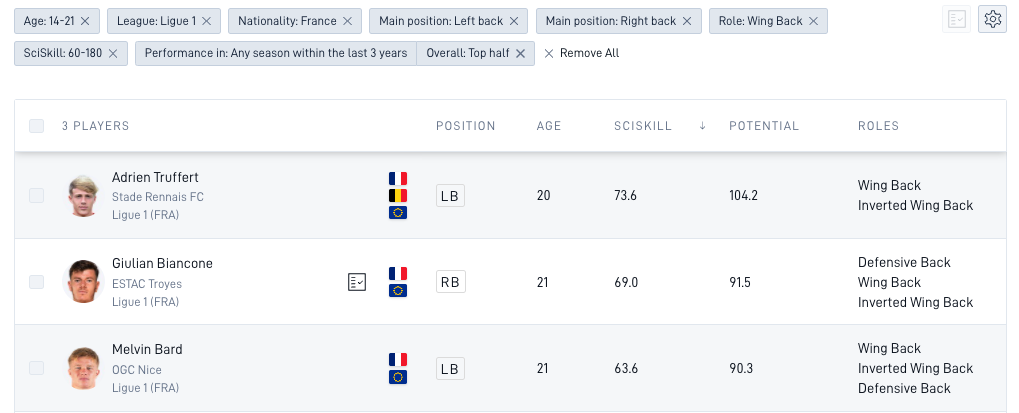
Task: Check the box for Adrien Truffert
Action: 36,195
